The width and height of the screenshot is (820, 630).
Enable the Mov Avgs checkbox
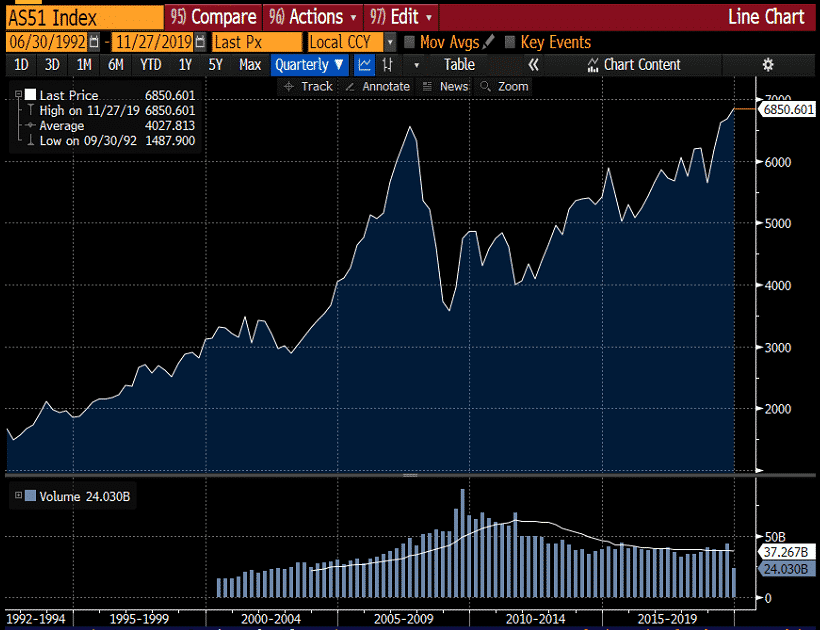(x=408, y=42)
